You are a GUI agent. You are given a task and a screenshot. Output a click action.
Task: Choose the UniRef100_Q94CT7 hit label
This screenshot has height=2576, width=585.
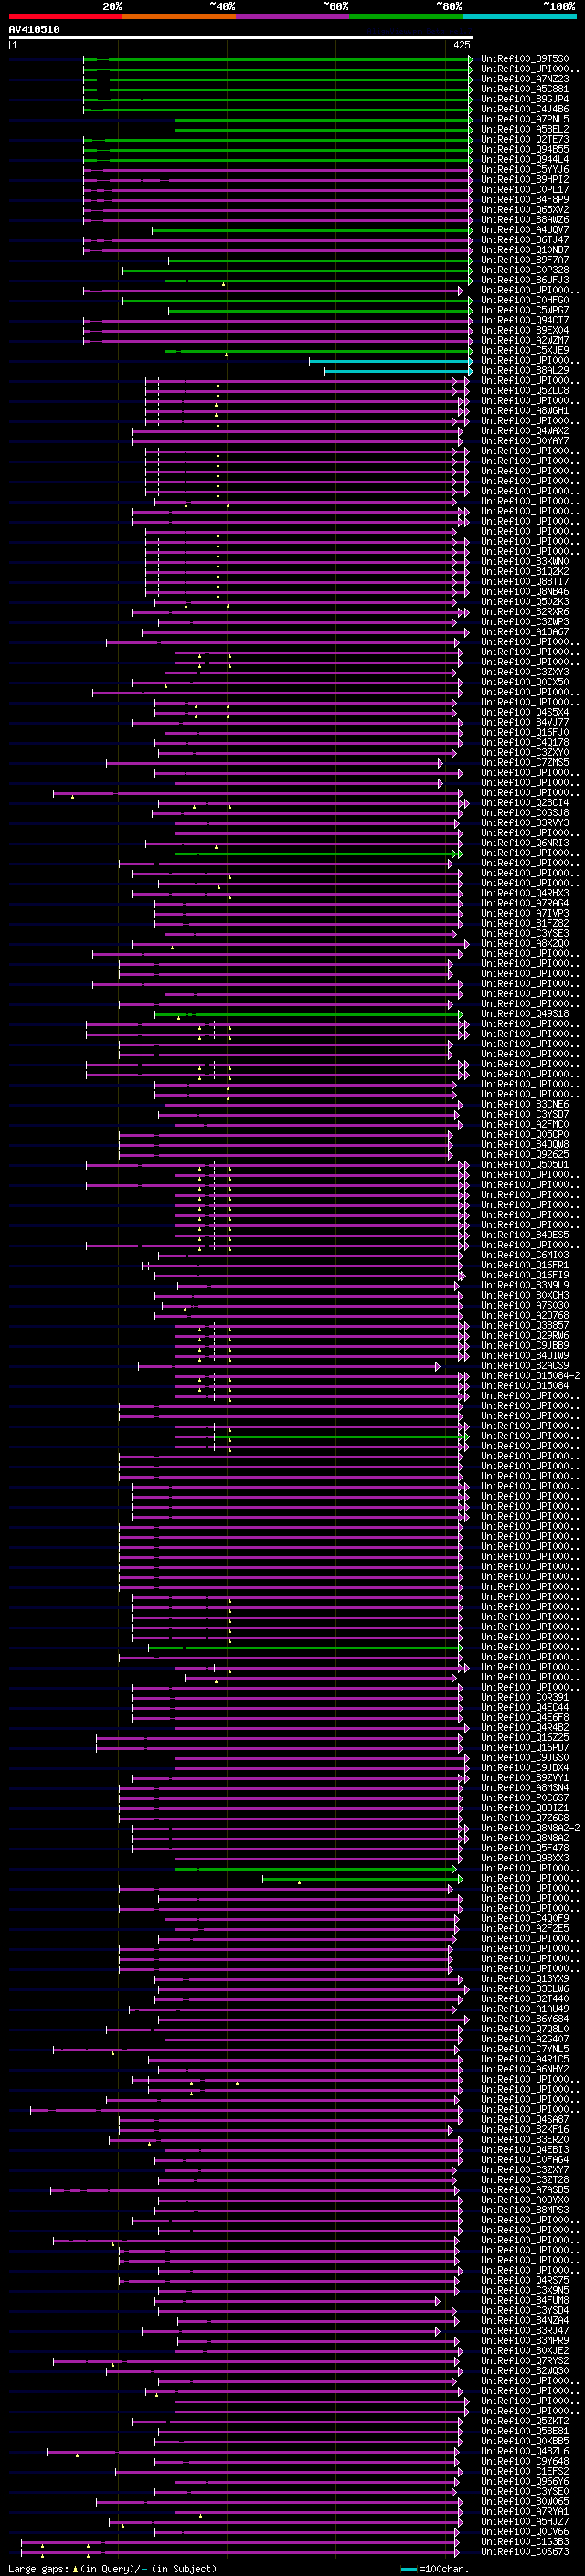pyautogui.click(x=525, y=320)
